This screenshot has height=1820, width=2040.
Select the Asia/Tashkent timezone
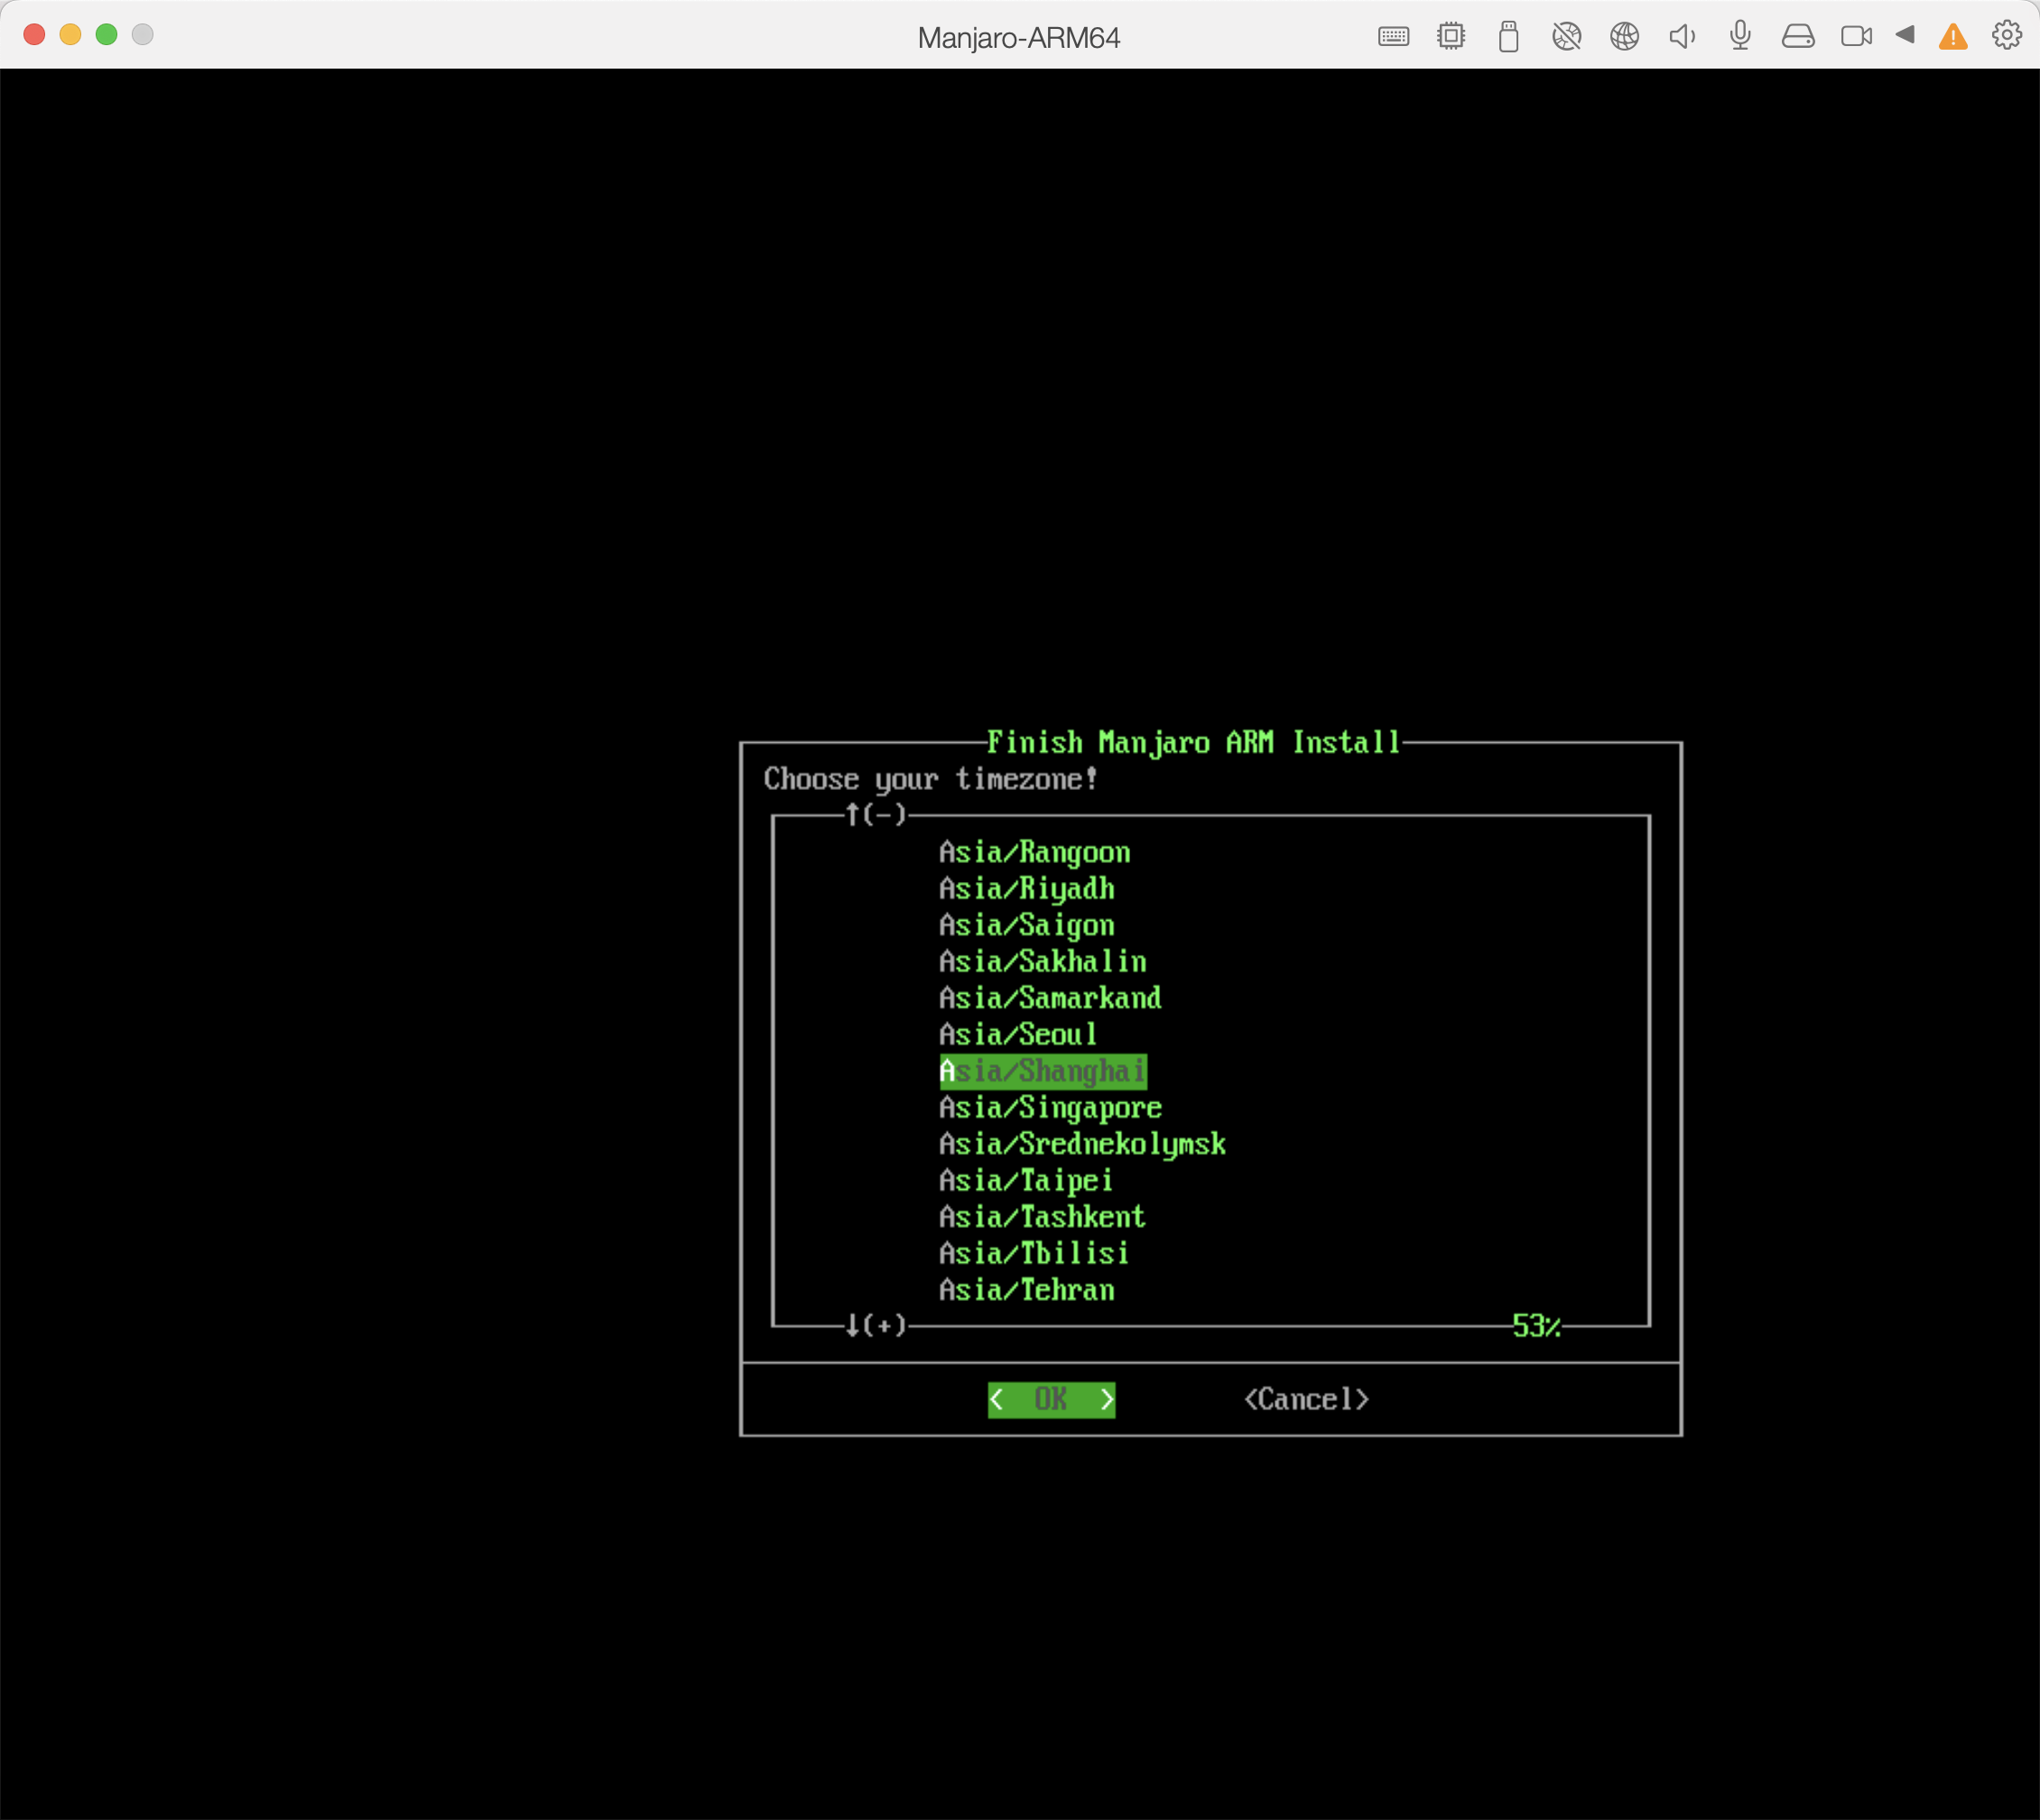coord(1043,1217)
